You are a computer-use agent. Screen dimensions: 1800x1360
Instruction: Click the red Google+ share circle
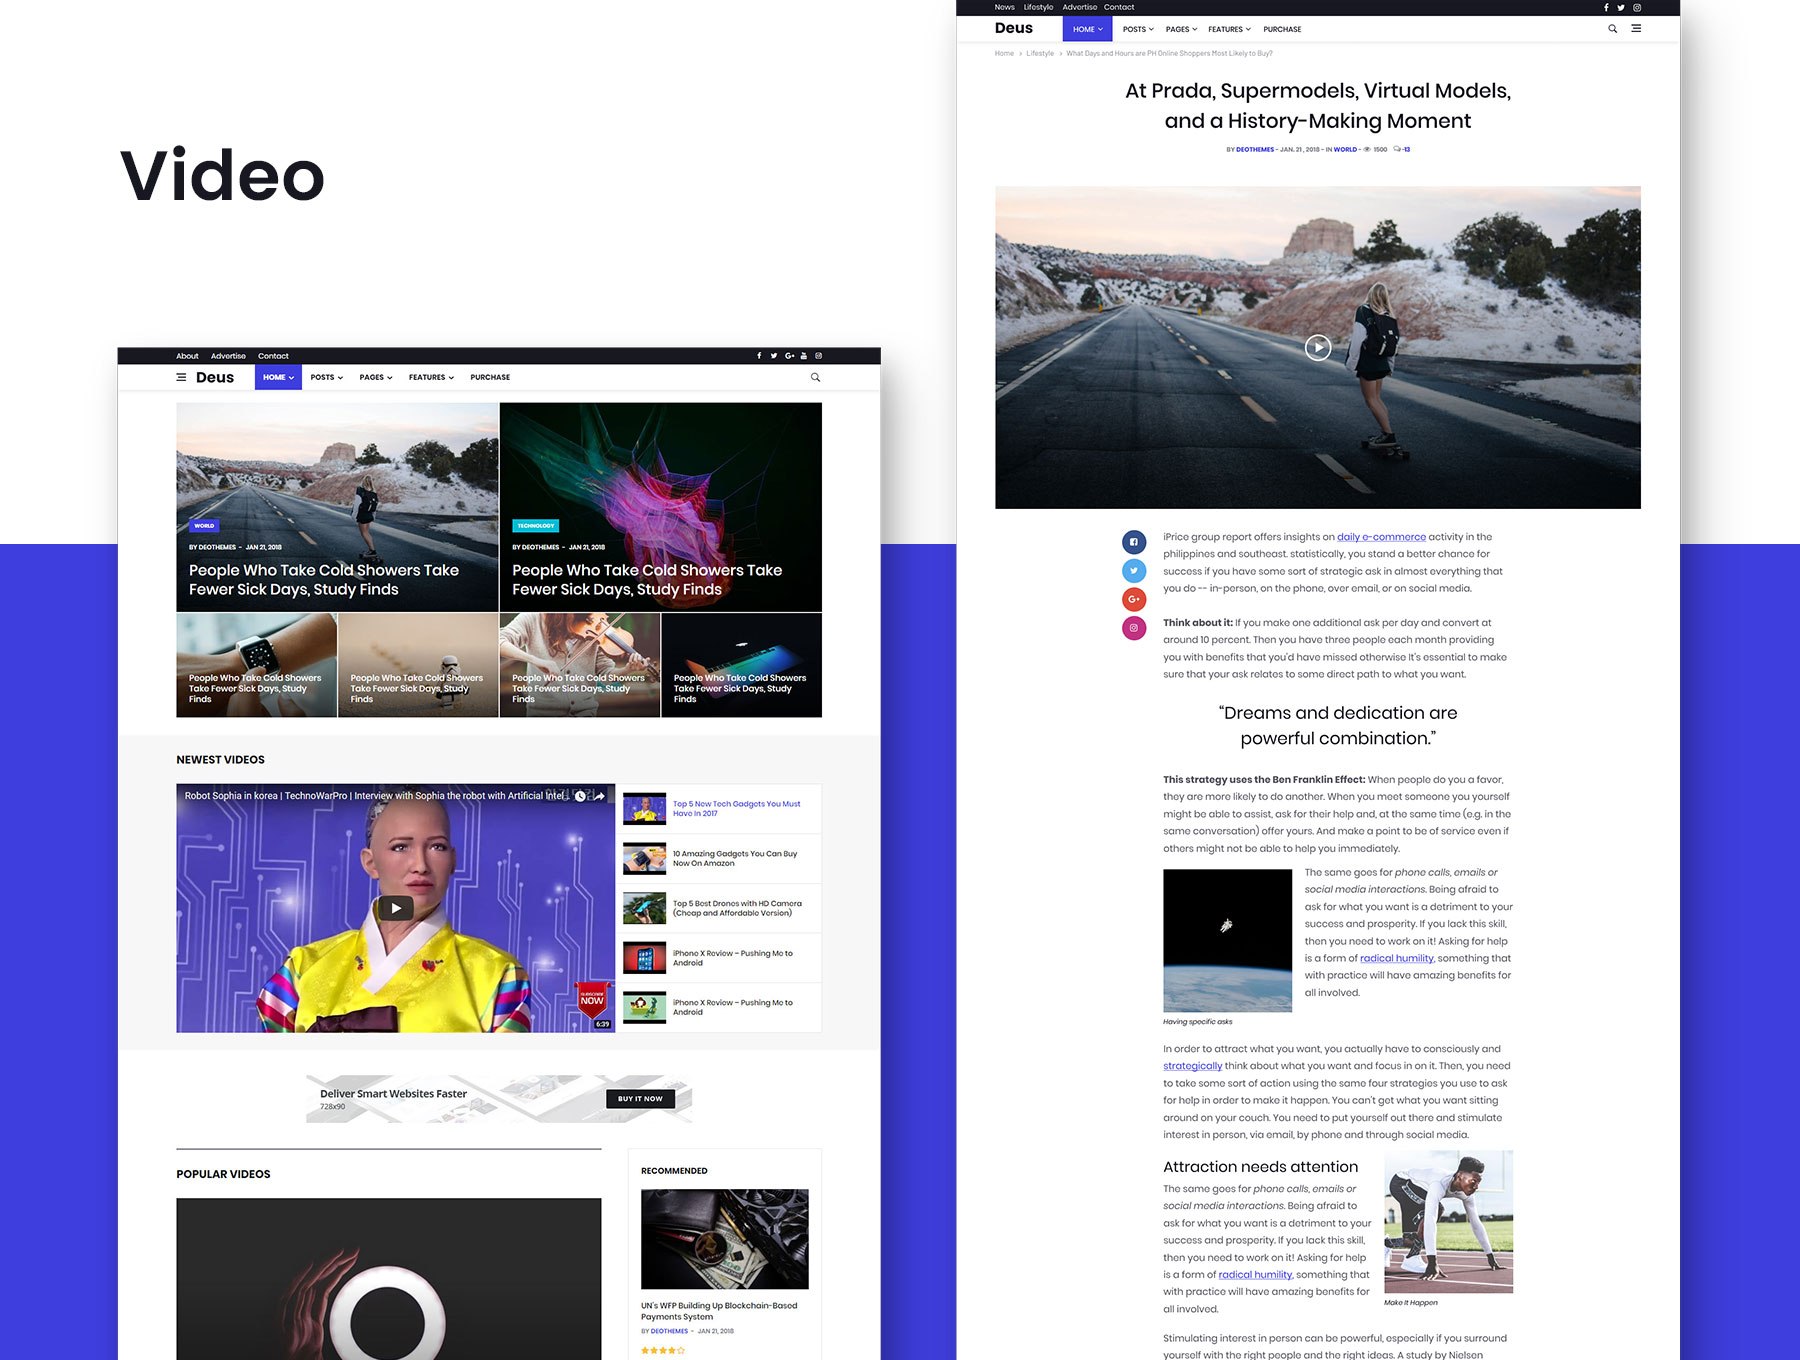click(x=1133, y=599)
